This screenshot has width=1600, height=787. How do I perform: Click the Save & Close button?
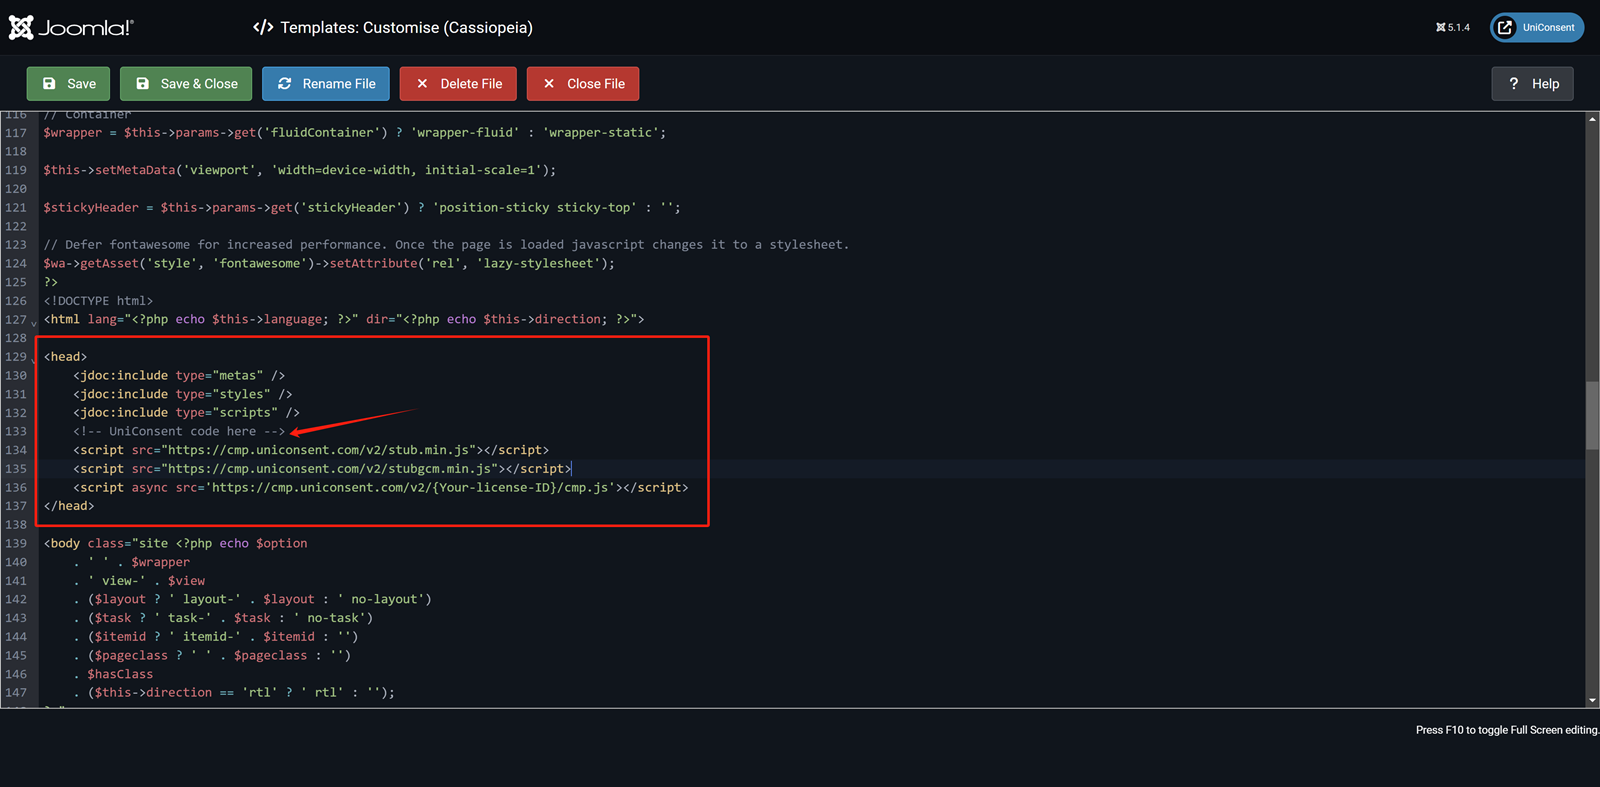click(x=186, y=84)
